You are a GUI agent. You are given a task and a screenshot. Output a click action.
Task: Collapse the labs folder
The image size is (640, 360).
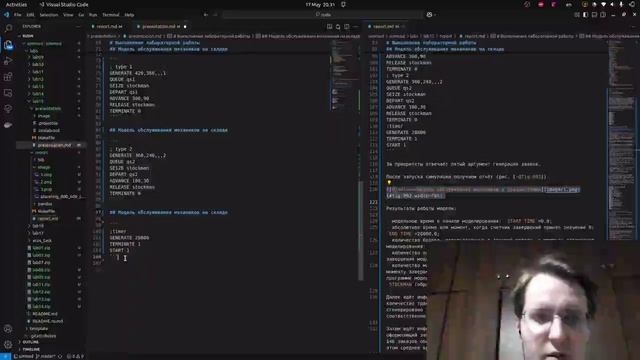[x=34, y=51]
